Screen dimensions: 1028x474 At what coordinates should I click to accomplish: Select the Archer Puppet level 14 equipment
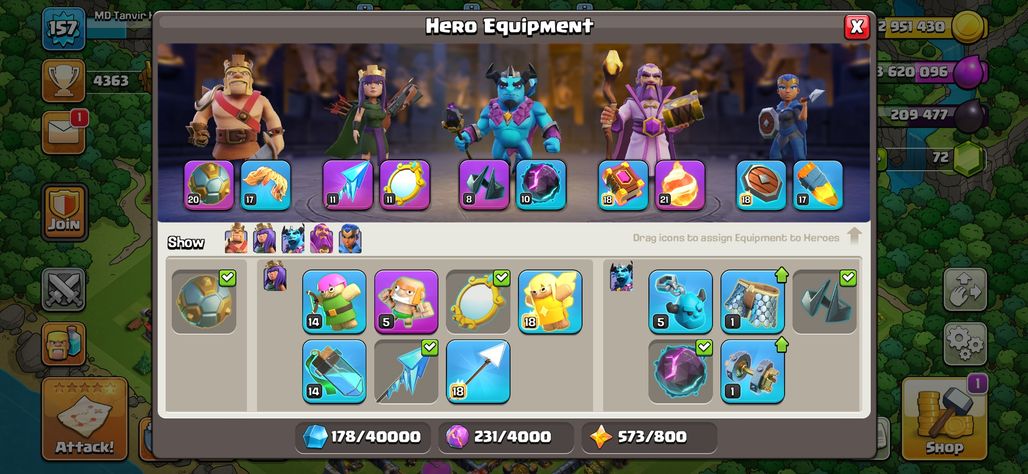coord(334,301)
